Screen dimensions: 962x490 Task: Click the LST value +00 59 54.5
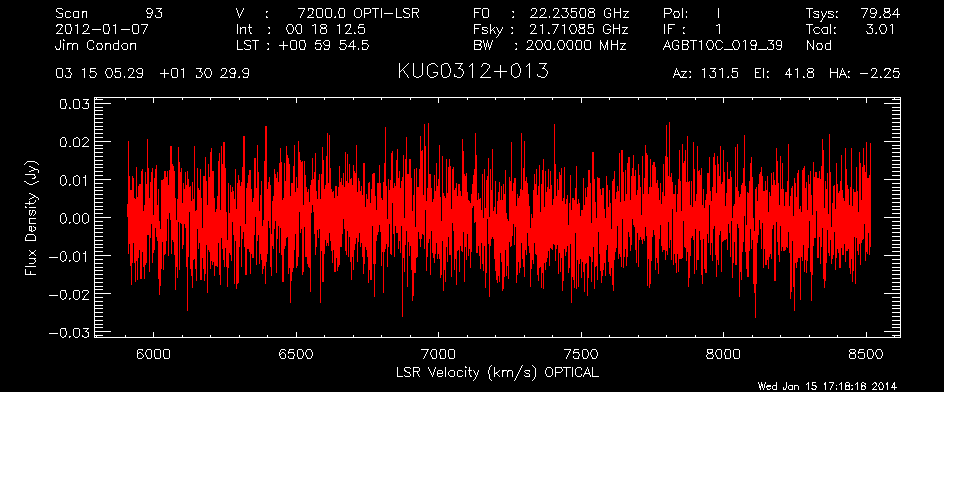point(324,45)
